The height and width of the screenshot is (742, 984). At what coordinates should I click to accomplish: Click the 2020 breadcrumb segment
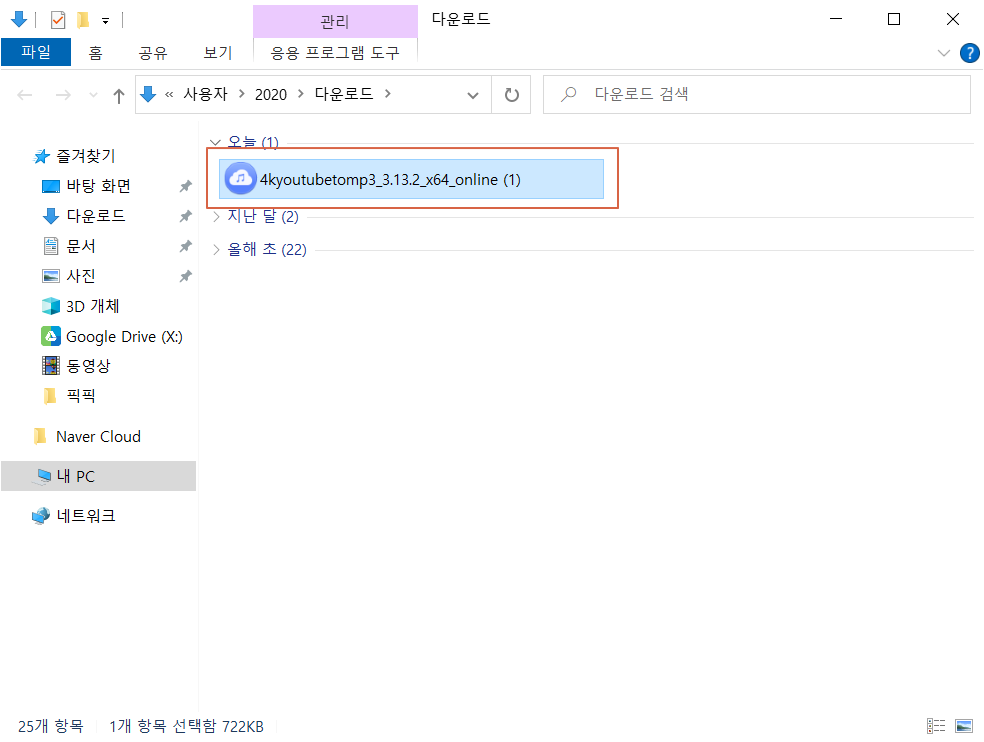270,94
